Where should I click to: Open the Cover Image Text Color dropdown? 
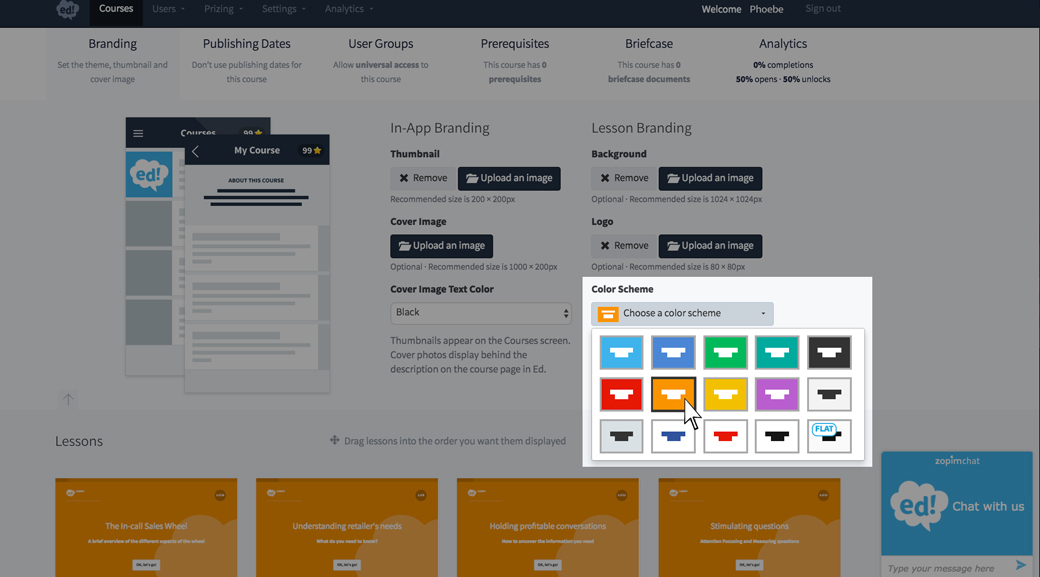click(481, 312)
